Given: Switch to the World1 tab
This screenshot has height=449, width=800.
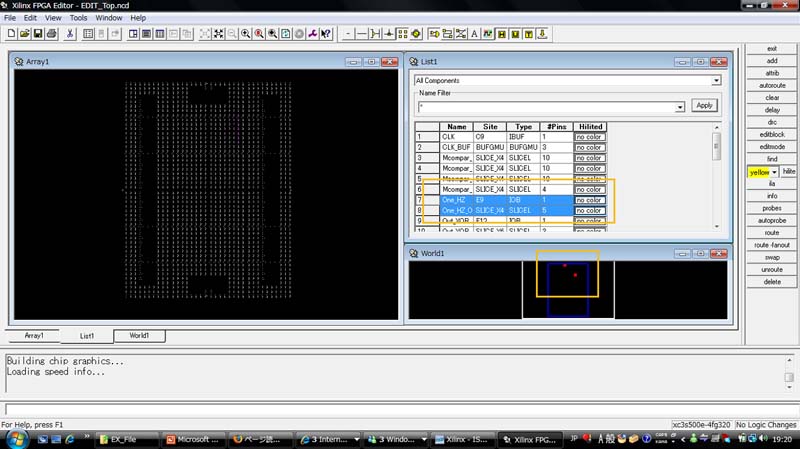Looking at the screenshot, I should pos(139,336).
